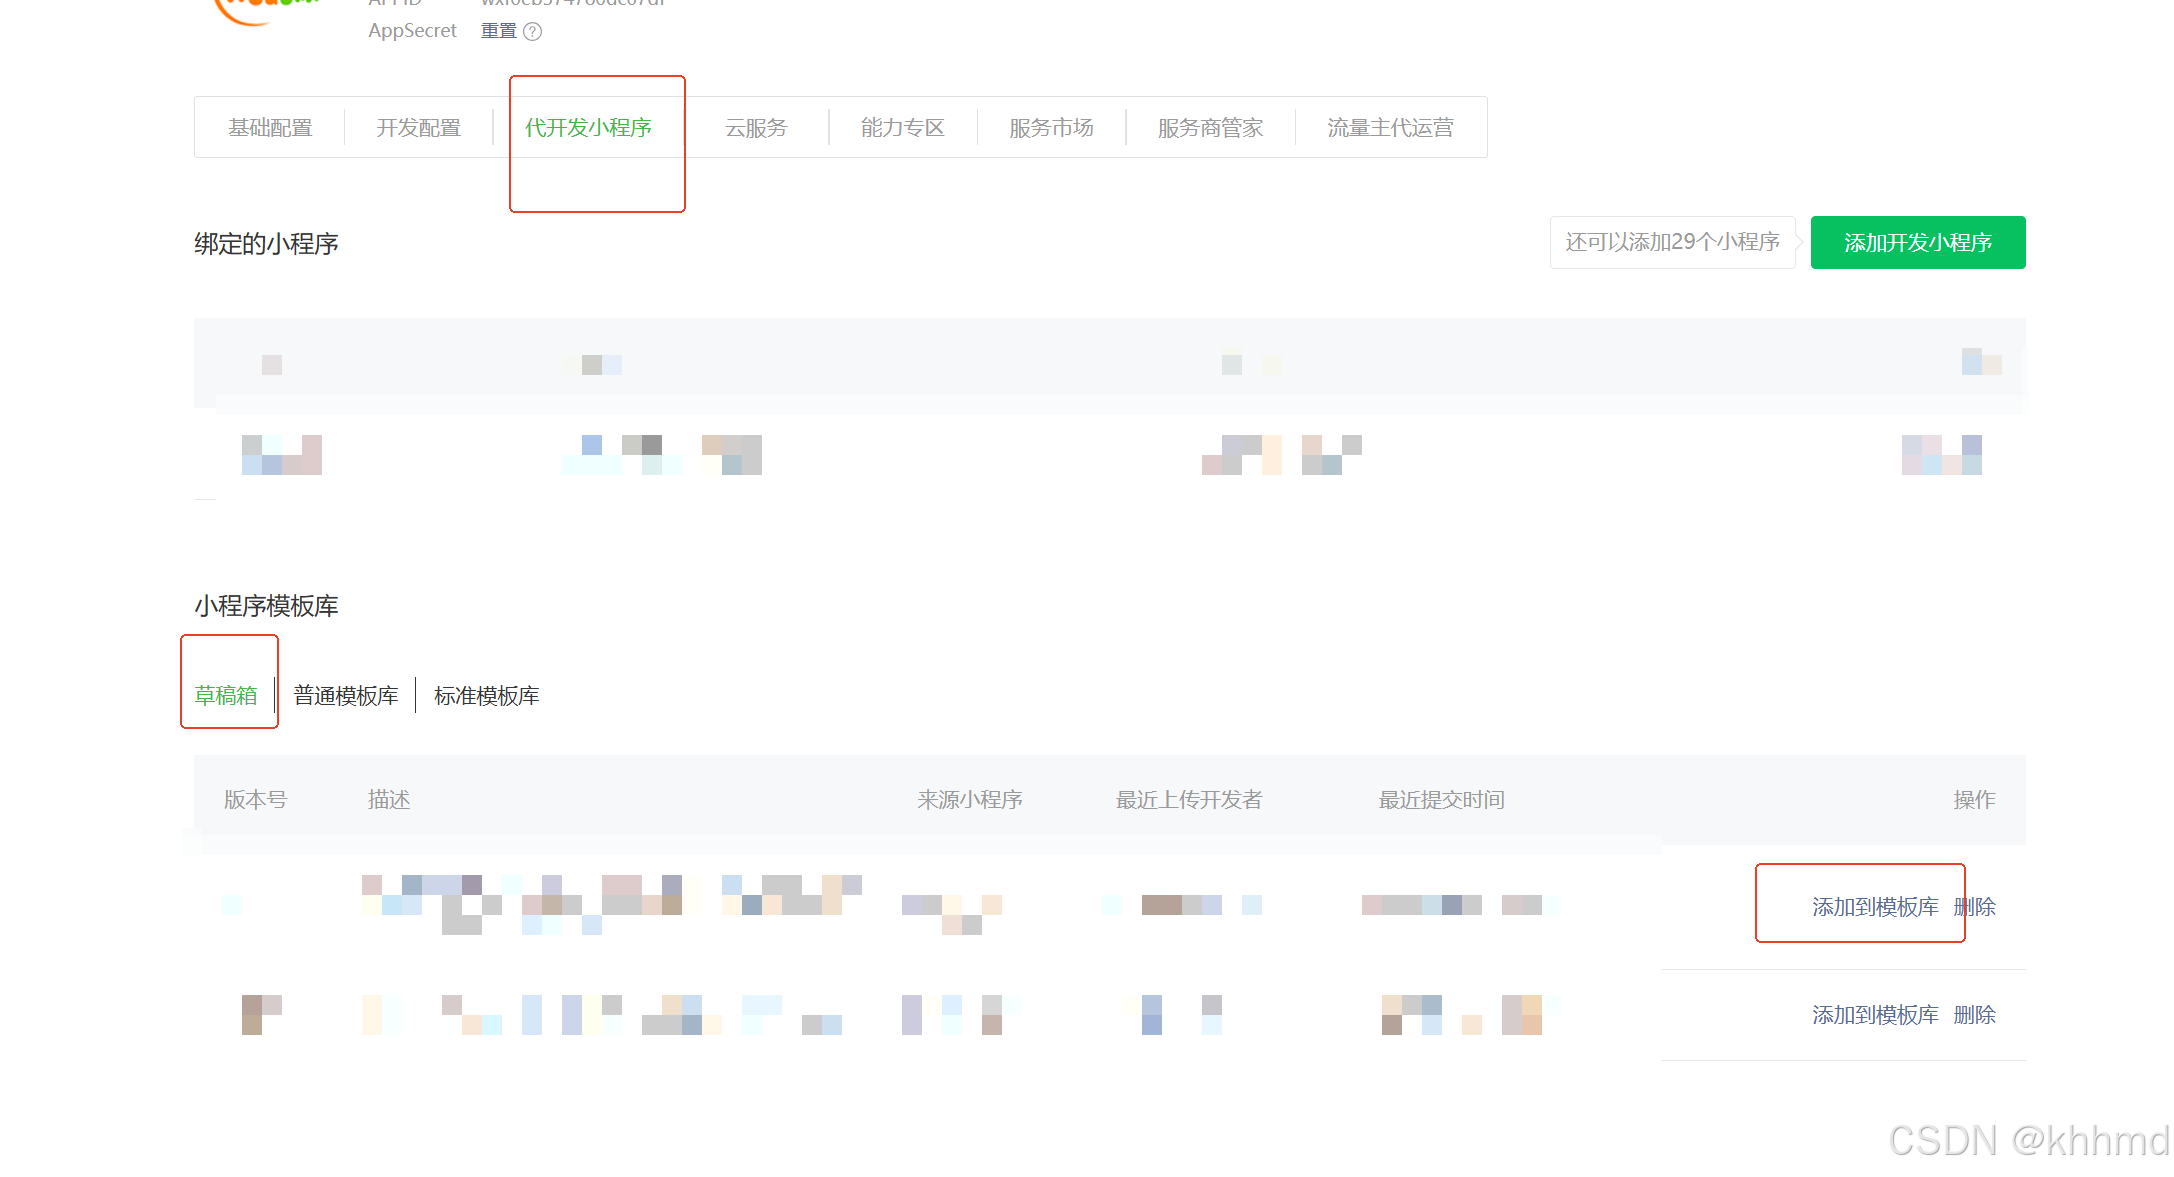Open the 服务商管家 tab
The height and width of the screenshot is (1177, 2174).
[1210, 128]
